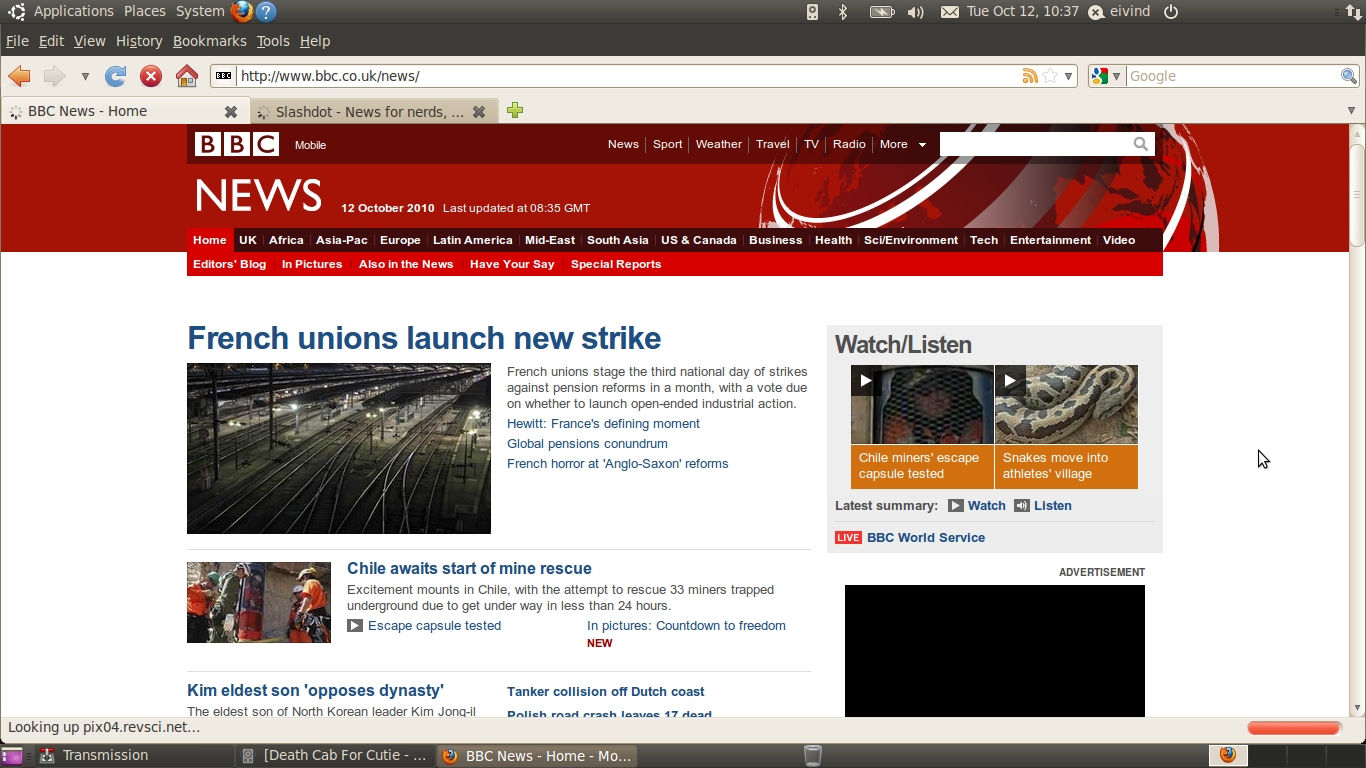Open Chile awaits start of mine rescue

point(469,568)
